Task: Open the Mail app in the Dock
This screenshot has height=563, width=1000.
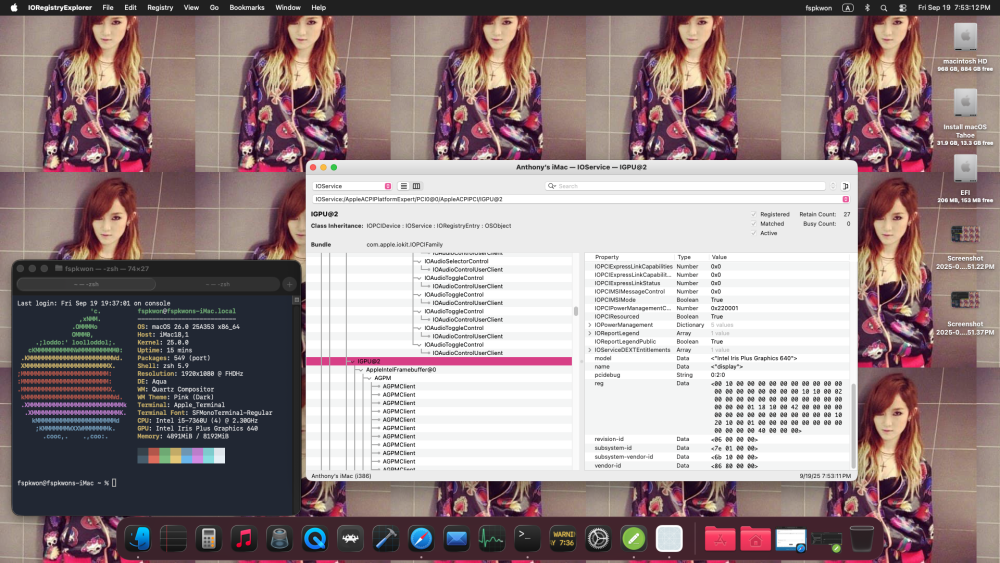Action: click(457, 539)
